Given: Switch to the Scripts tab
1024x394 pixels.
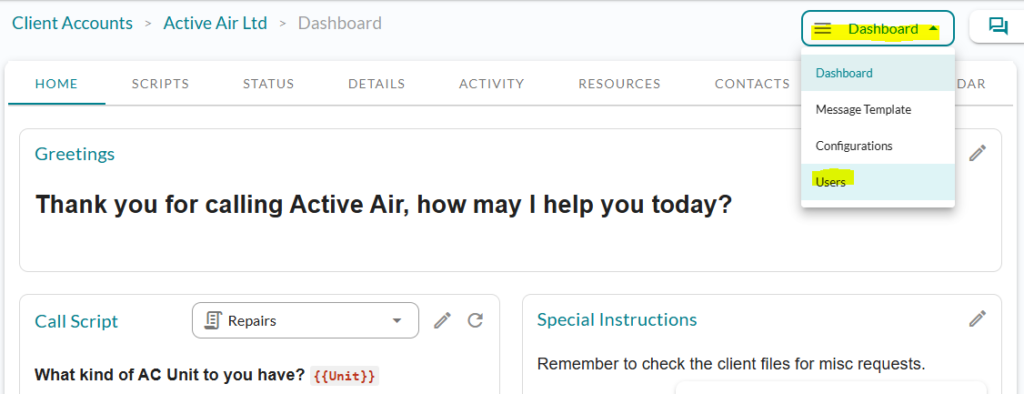Looking at the screenshot, I should coord(161,84).
